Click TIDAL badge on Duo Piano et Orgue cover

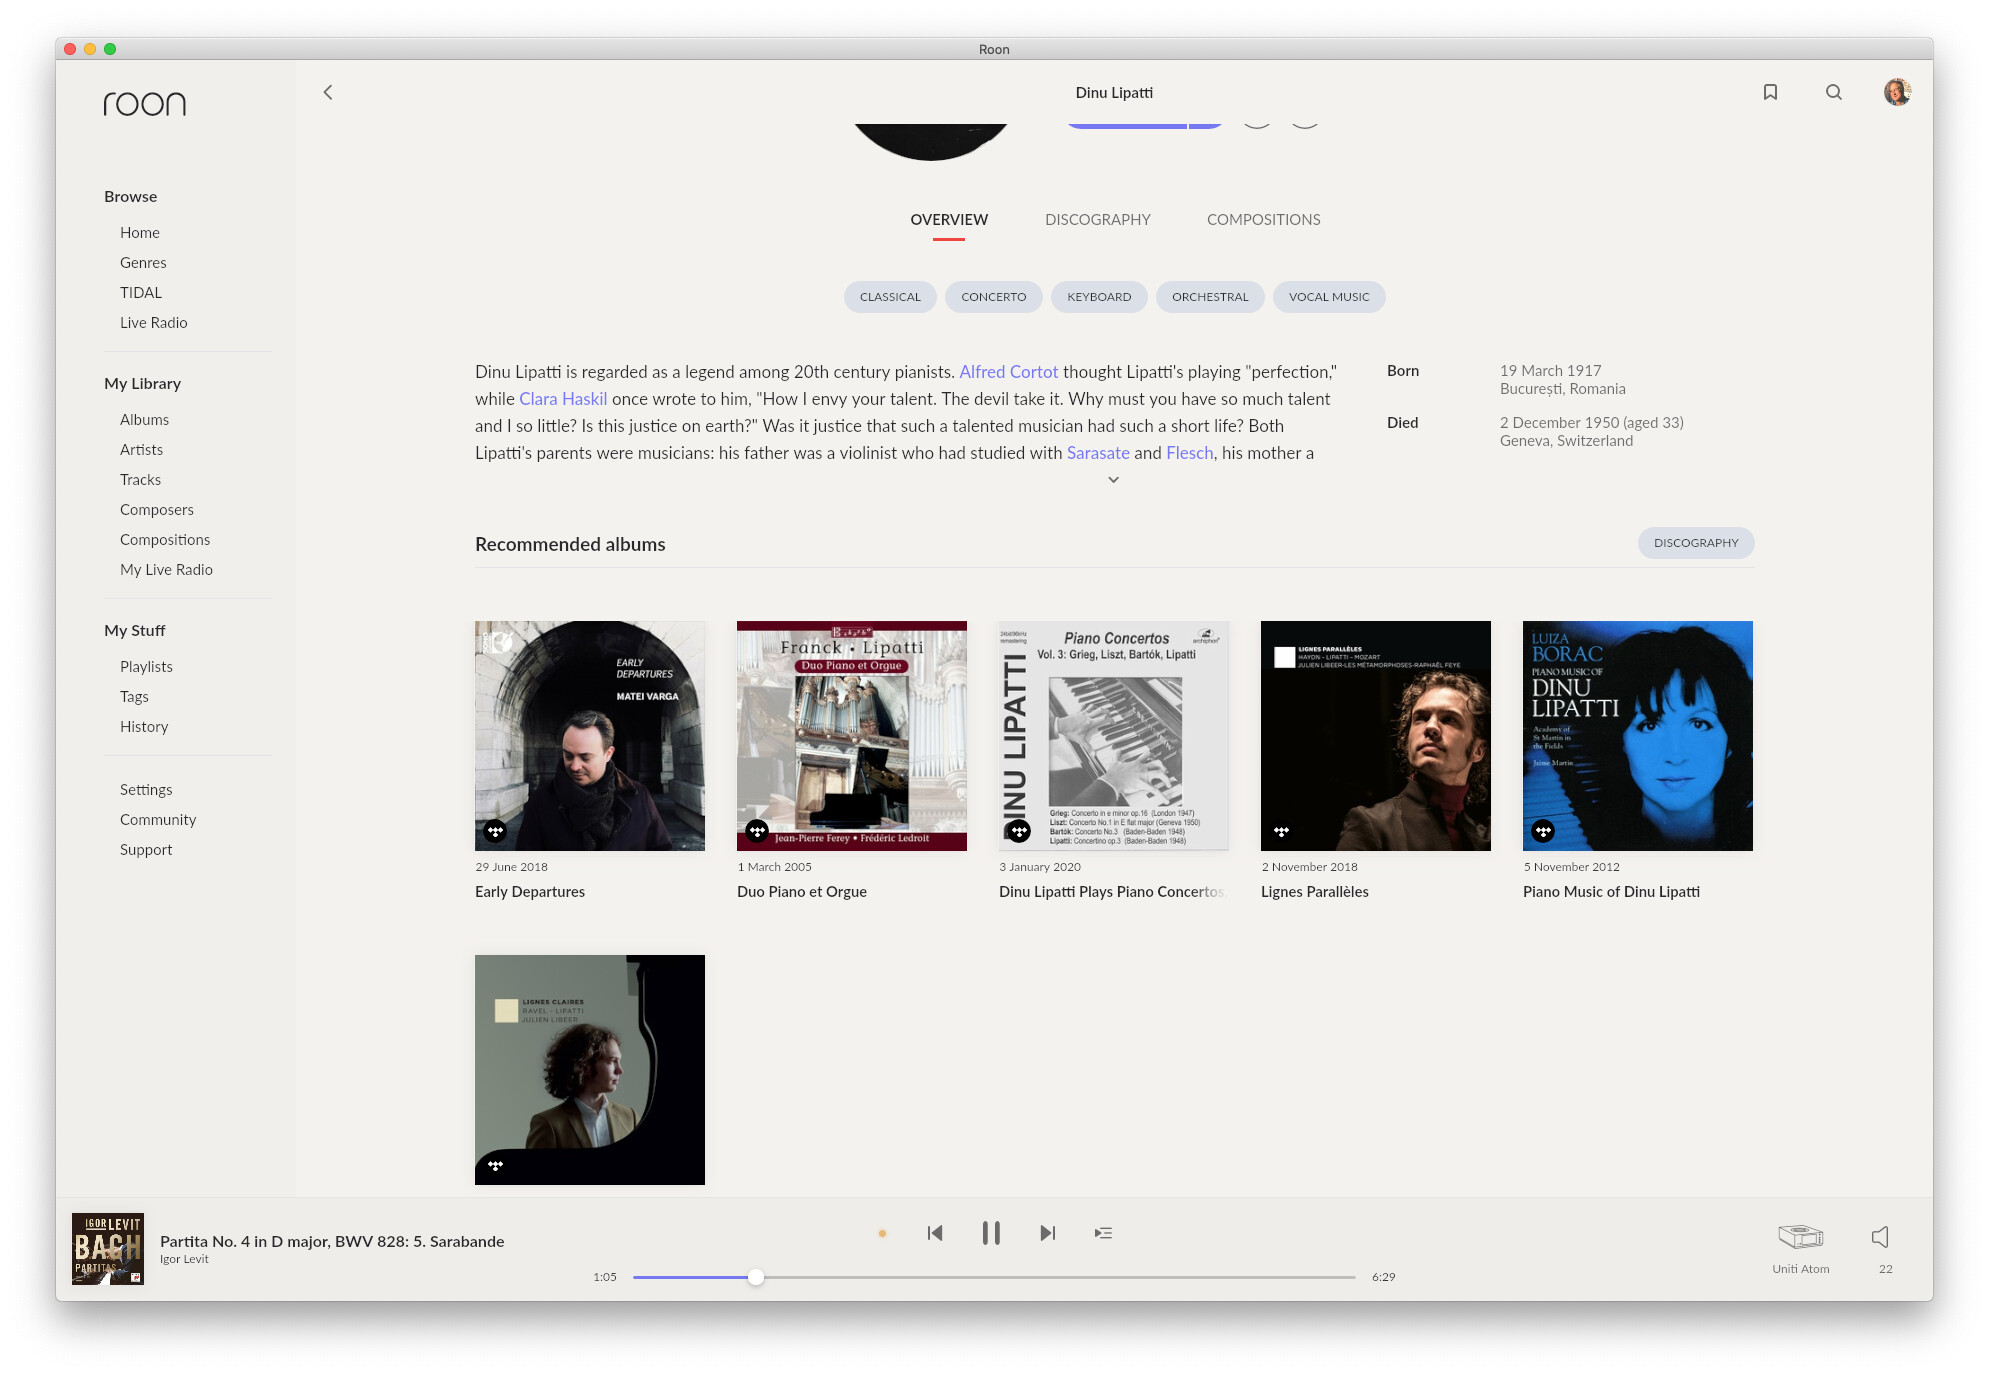pyautogui.click(x=757, y=831)
